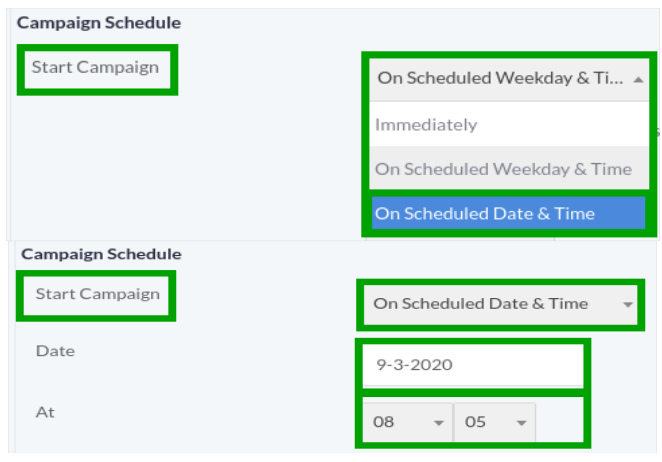Click the "Date" field label
The width and height of the screenshot is (662, 462).
click(55, 351)
